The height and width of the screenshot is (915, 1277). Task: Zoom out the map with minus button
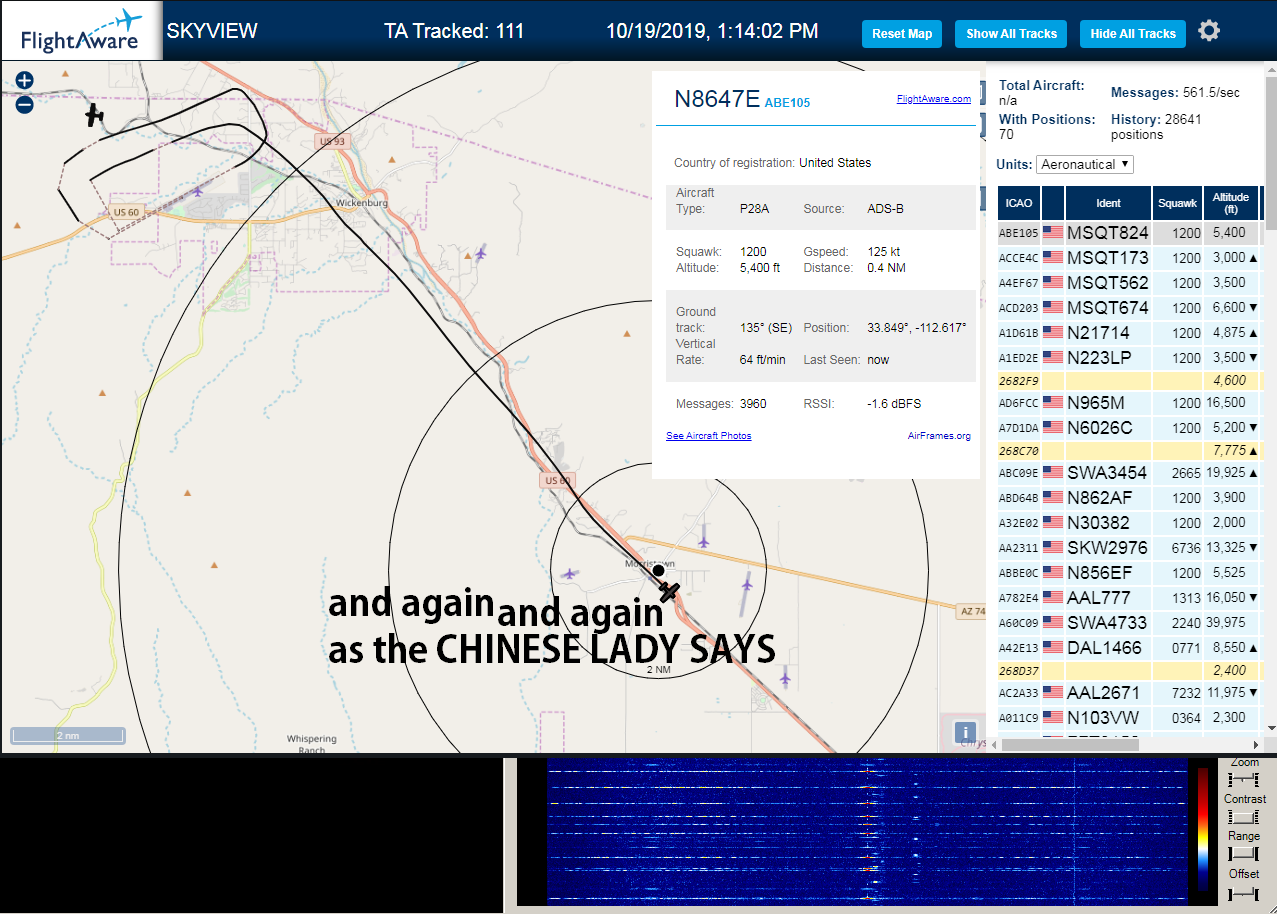[x=25, y=104]
